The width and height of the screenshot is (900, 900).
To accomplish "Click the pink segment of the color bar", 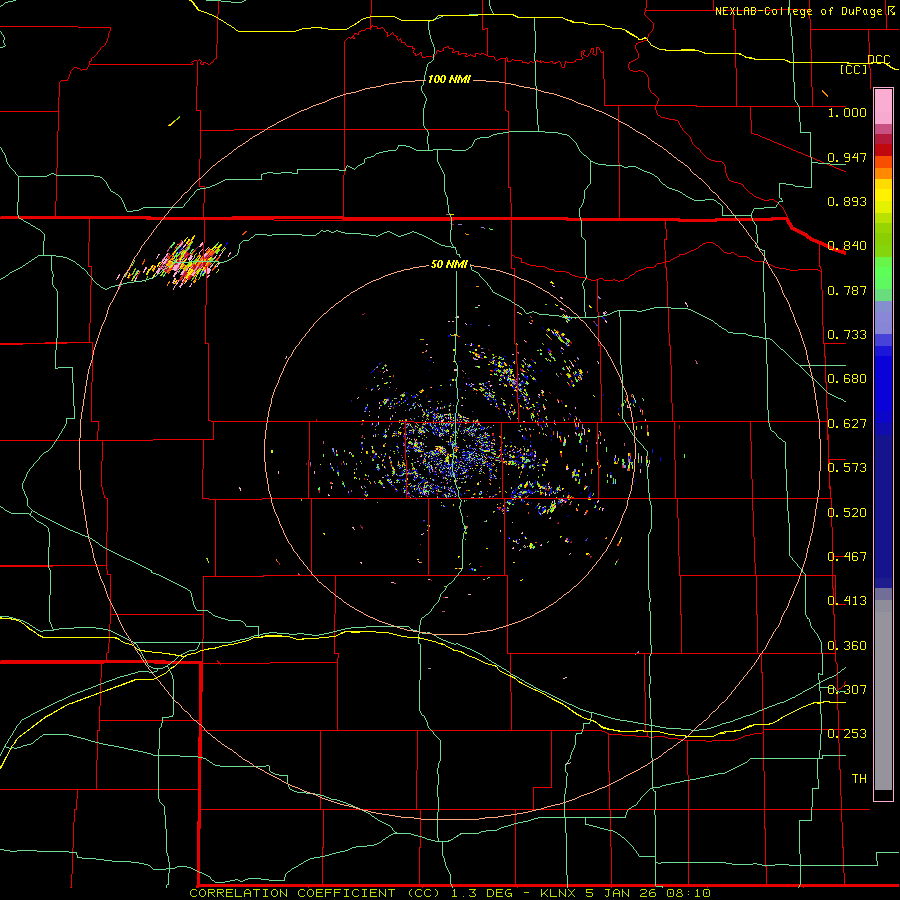I will point(883,107).
